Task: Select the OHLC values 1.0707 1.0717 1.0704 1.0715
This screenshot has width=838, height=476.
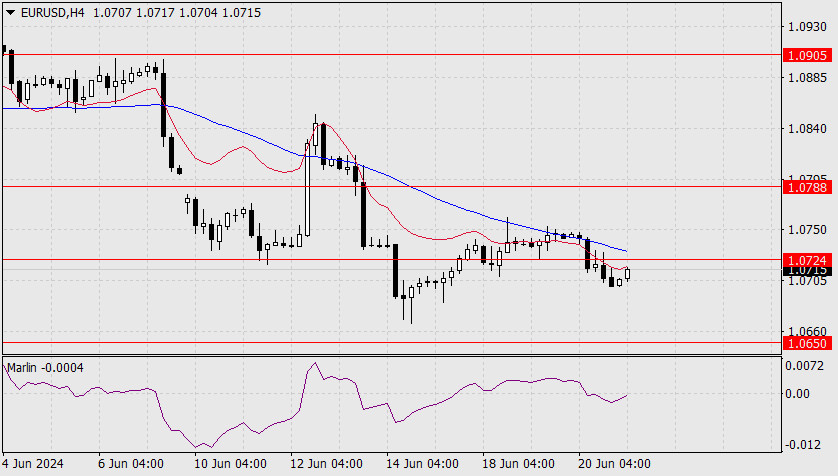Action: (177, 12)
